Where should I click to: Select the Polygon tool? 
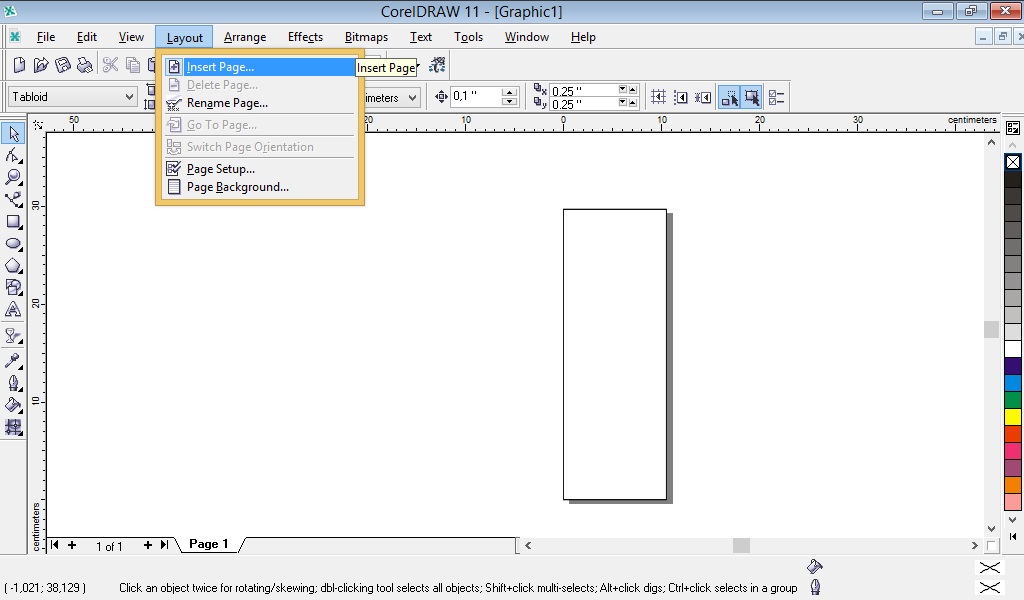pyautogui.click(x=13, y=266)
